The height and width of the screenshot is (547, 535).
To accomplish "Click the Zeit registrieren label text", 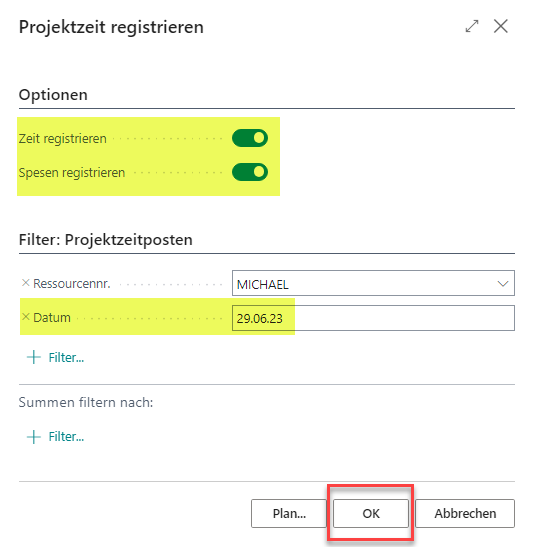I will (63, 139).
